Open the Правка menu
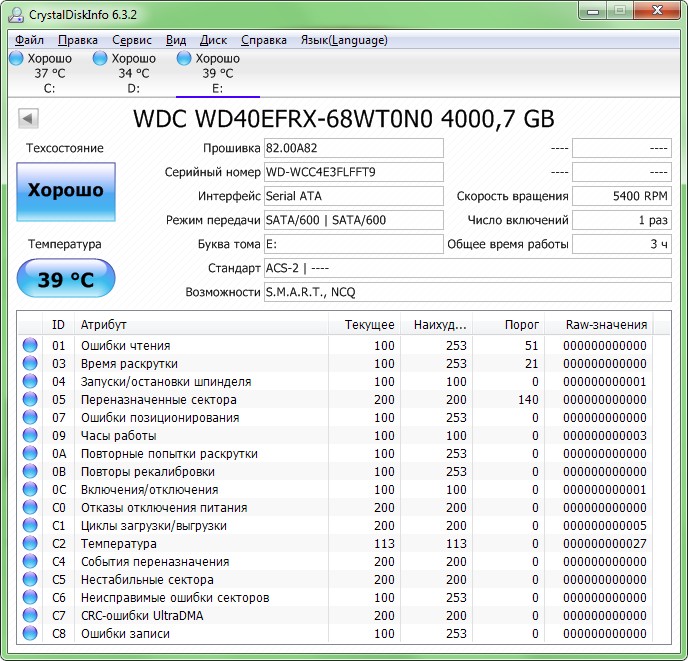The width and height of the screenshot is (688, 661). (x=78, y=40)
